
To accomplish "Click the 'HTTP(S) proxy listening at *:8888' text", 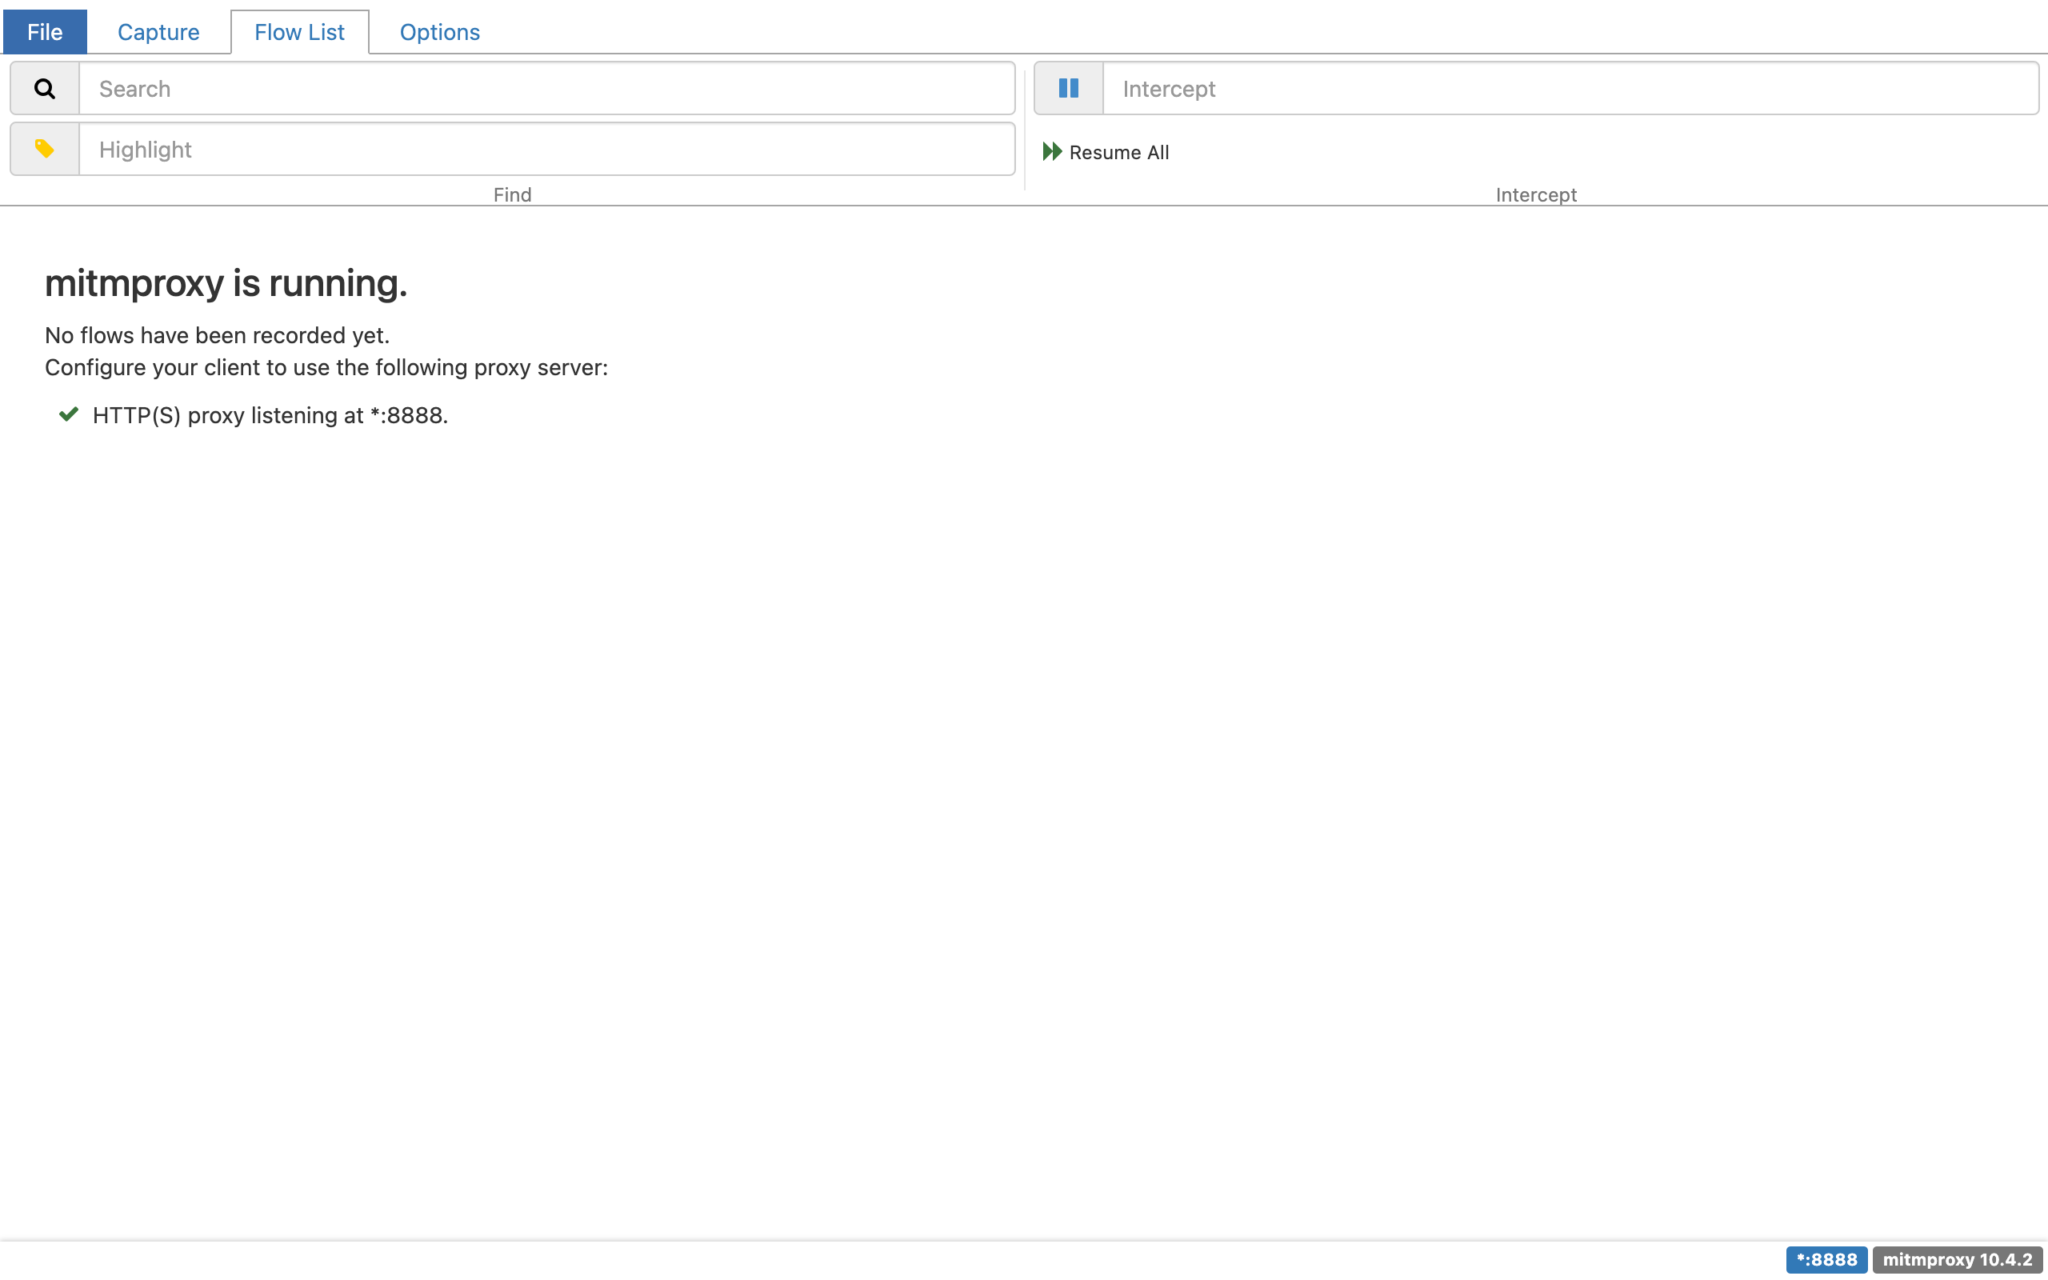I will [270, 415].
